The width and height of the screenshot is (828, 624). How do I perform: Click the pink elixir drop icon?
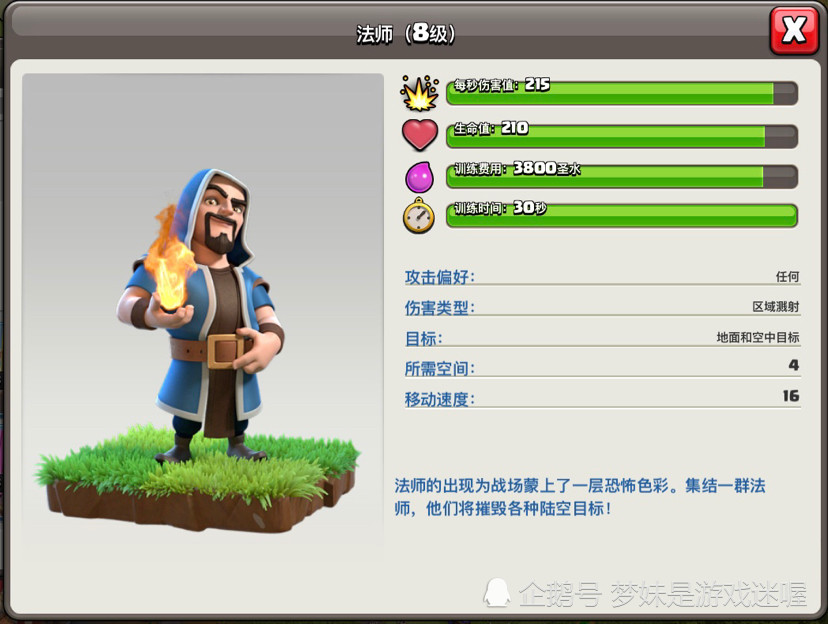pos(419,177)
